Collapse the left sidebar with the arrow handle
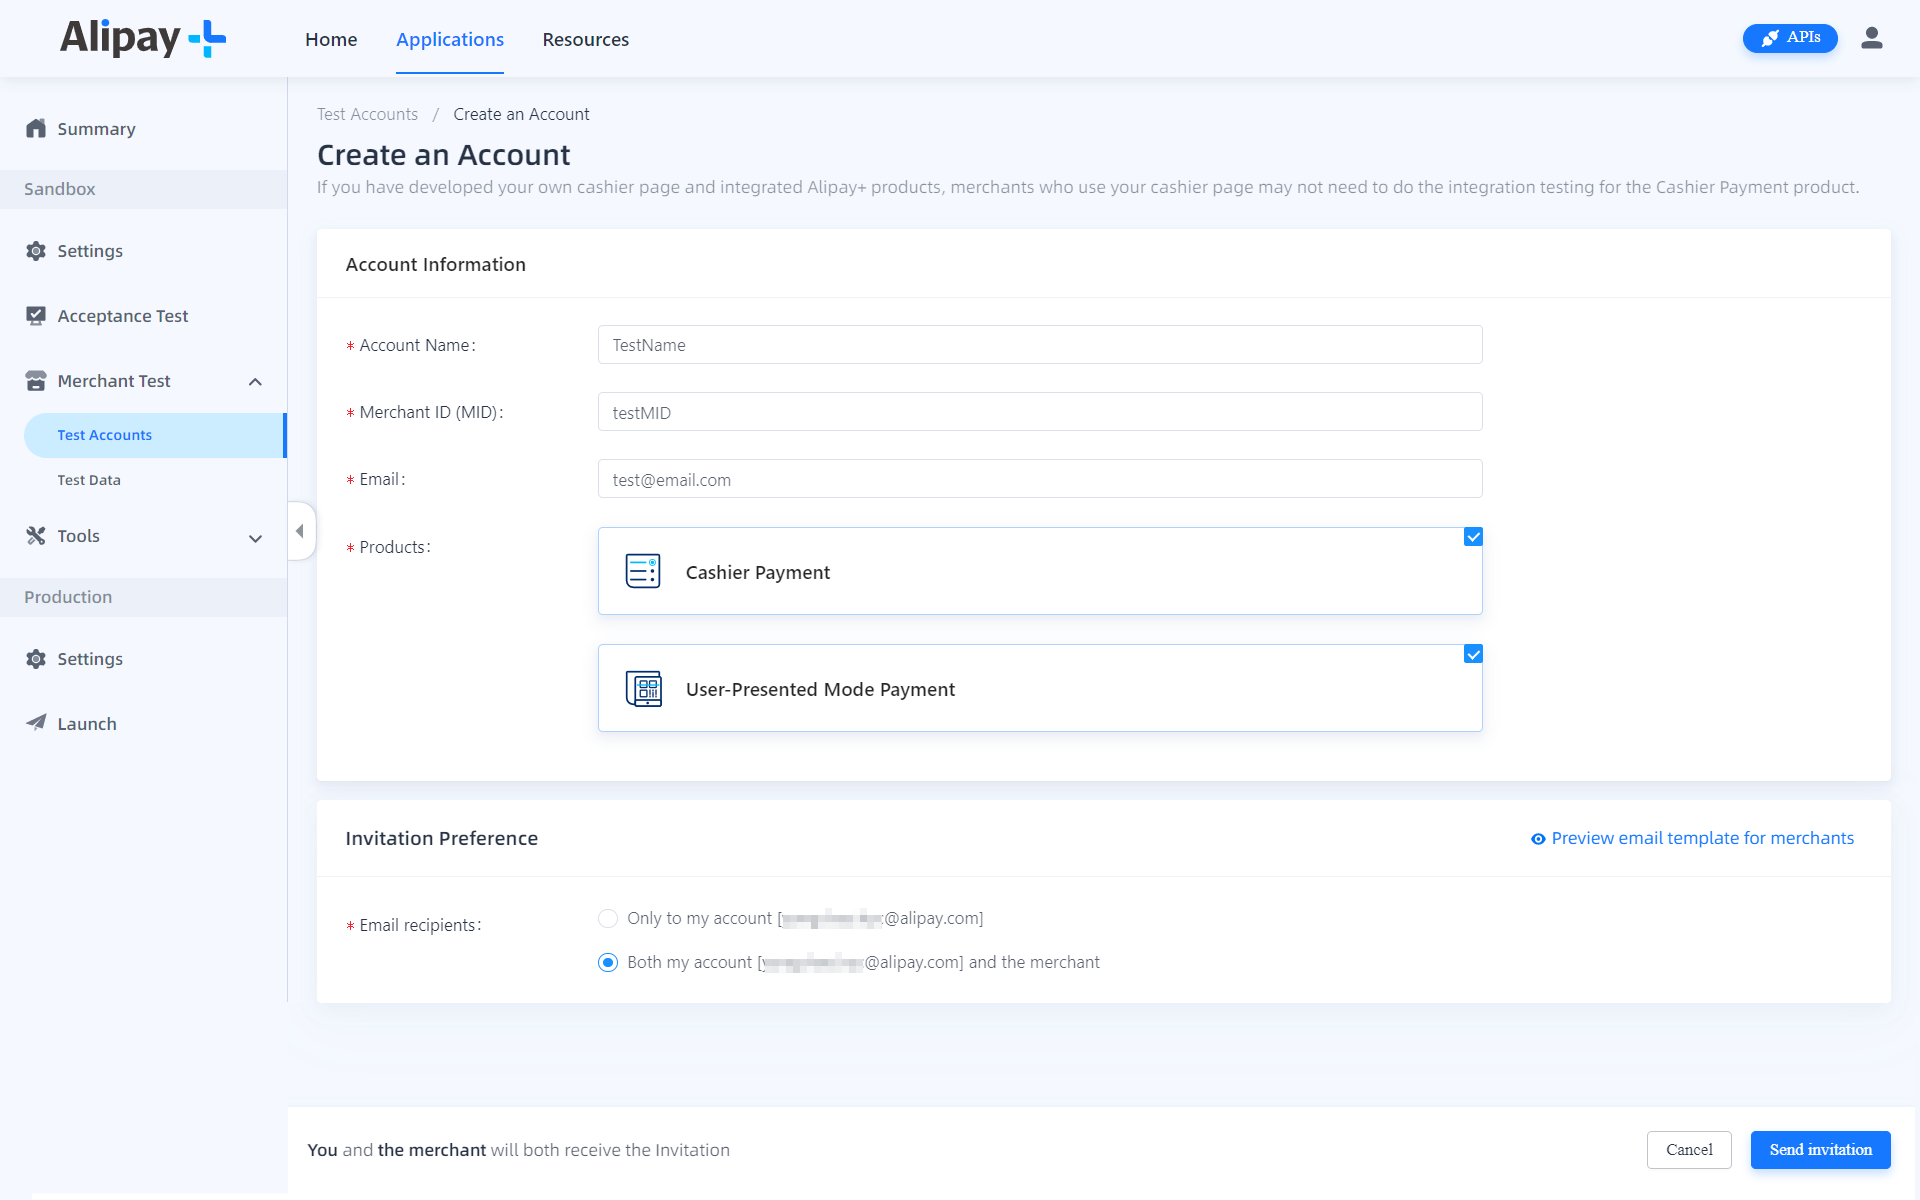This screenshot has height=1200, width=1920. point(299,530)
